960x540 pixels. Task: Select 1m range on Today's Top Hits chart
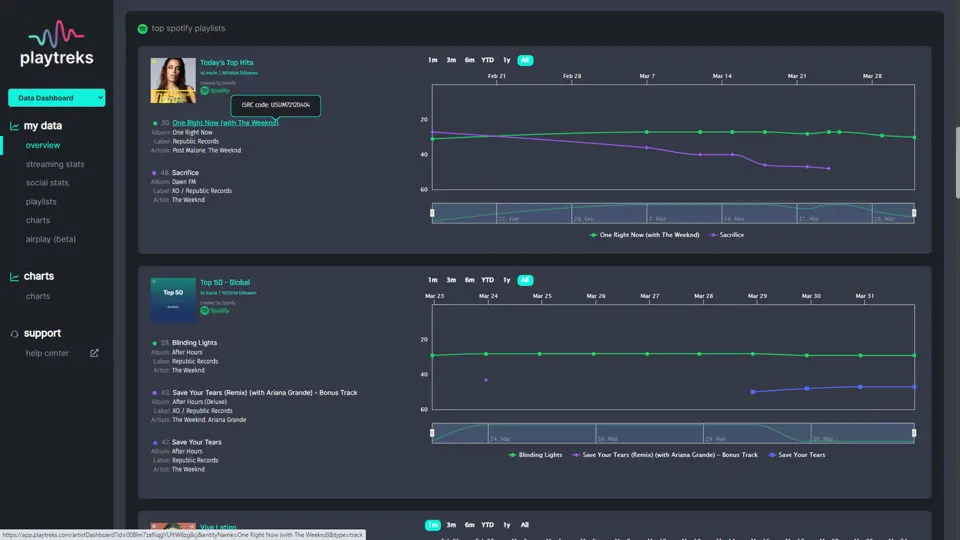(433, 60)
